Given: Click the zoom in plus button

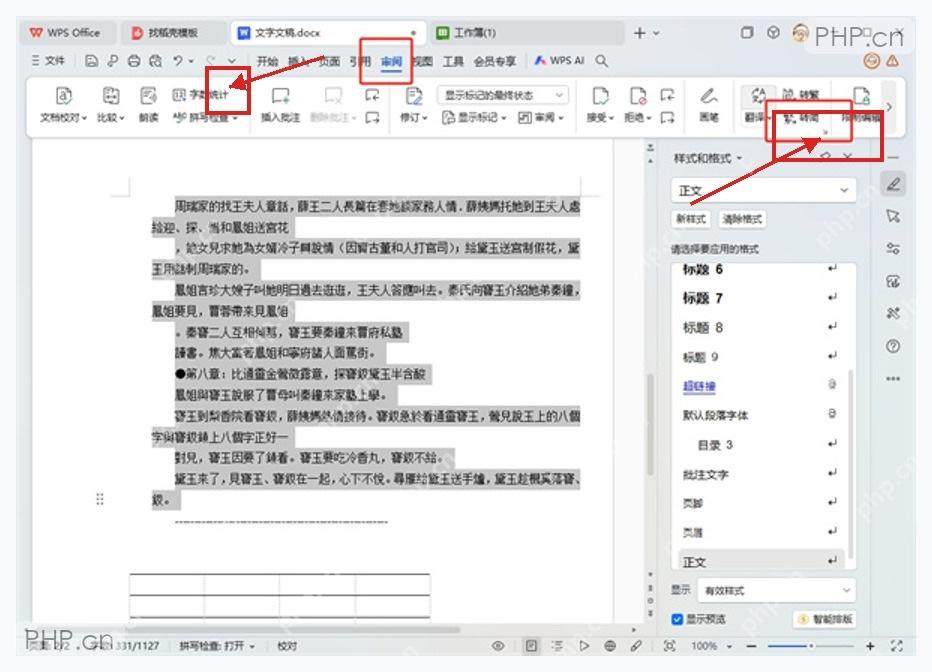Looking at the screenshot, I should 870,646.
